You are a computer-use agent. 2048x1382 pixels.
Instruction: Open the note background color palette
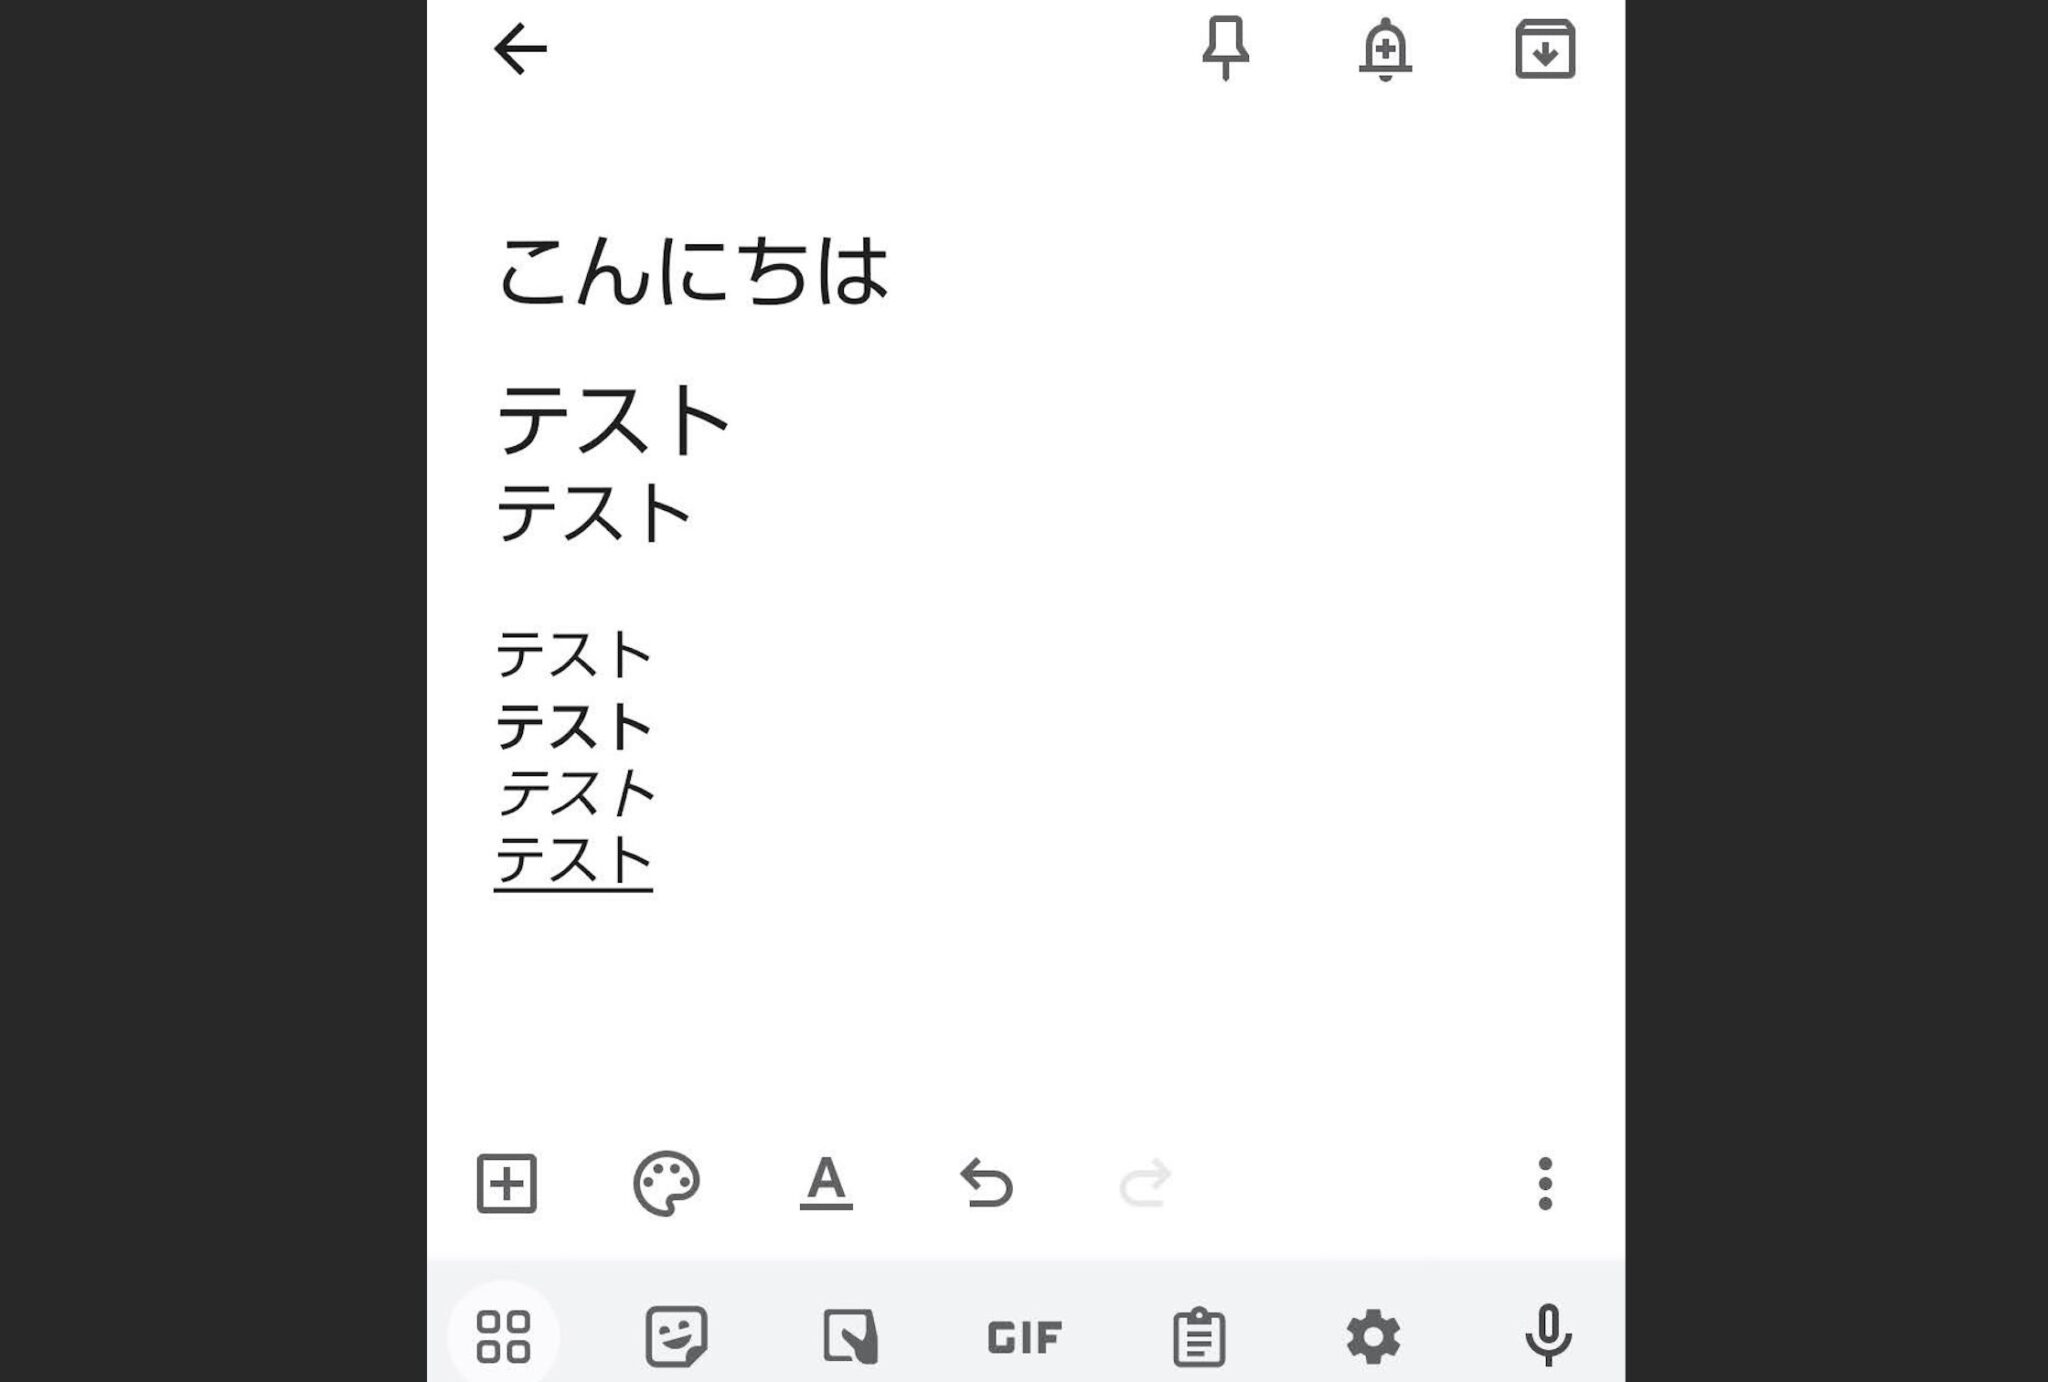(666, 1184)
